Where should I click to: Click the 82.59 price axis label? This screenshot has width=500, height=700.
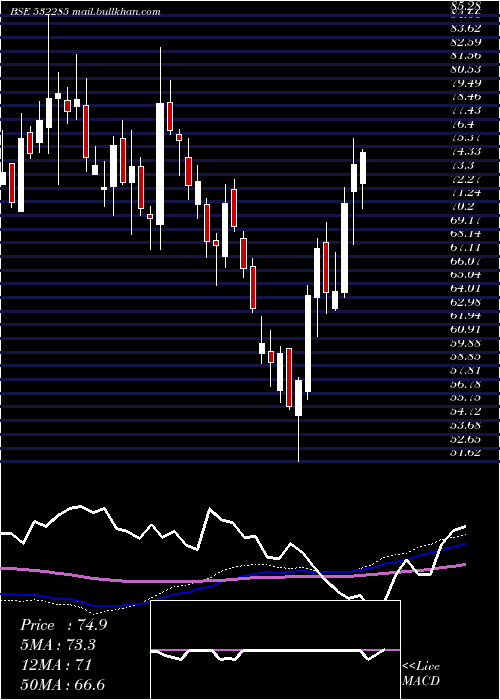click(466, 42)
